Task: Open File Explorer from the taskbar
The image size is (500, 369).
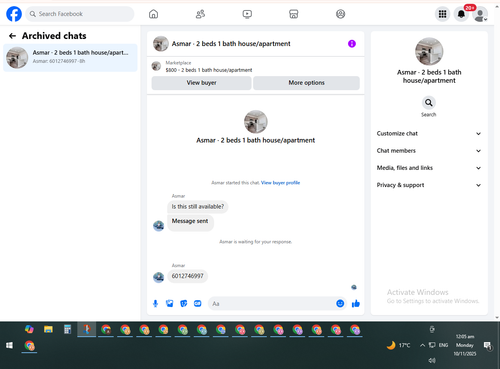Action: (x=48, y=329)
